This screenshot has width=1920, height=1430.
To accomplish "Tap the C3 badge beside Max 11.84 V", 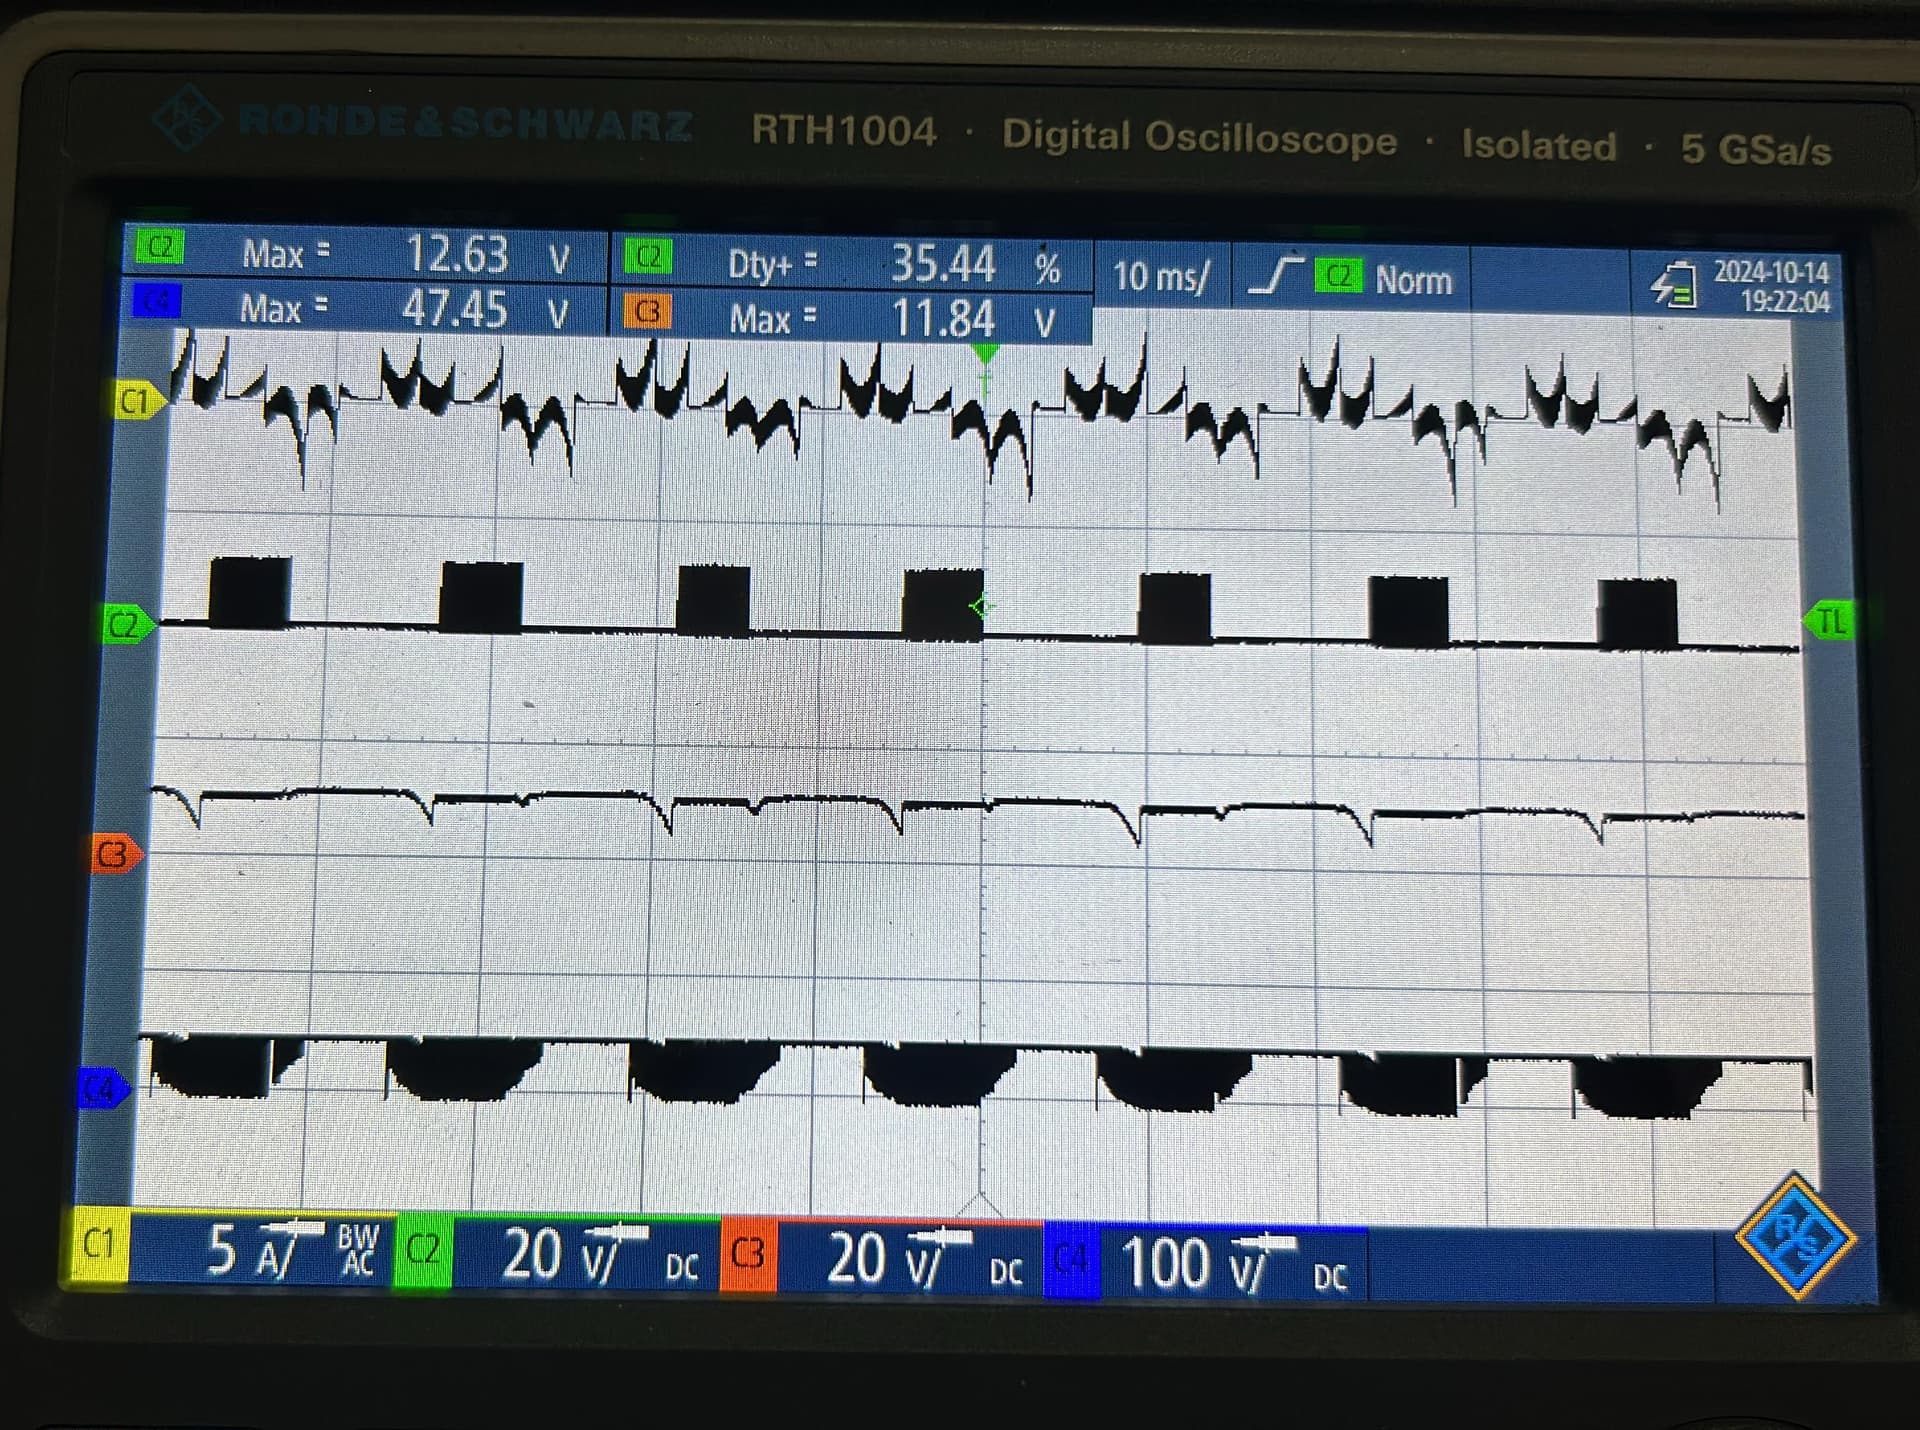I will pos(647,313).
